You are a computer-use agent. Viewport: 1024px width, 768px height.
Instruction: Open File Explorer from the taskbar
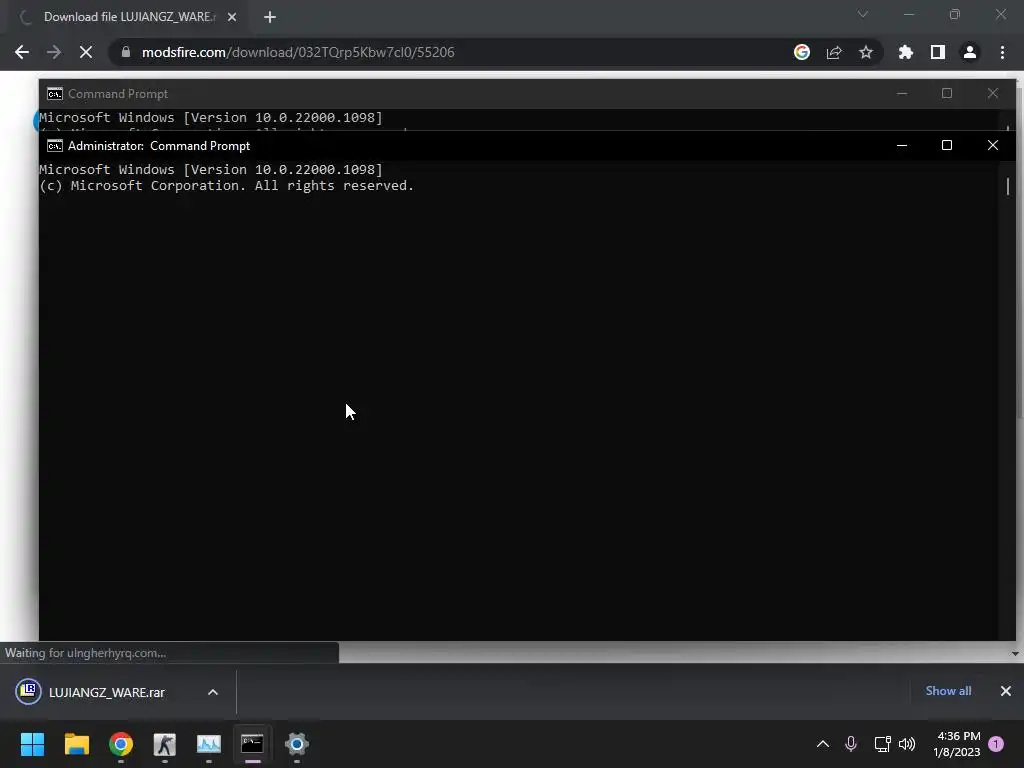(x=76, y=744)
